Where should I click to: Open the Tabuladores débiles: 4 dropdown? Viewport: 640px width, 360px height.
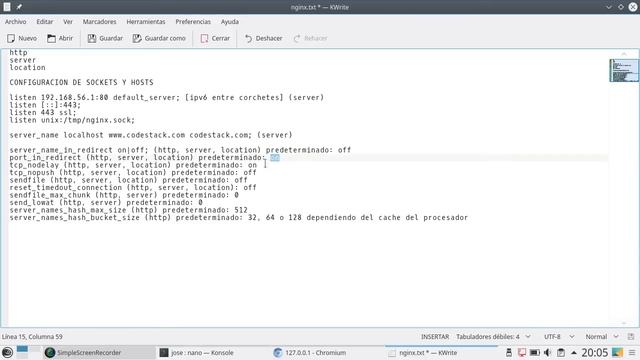pos(493,337)
